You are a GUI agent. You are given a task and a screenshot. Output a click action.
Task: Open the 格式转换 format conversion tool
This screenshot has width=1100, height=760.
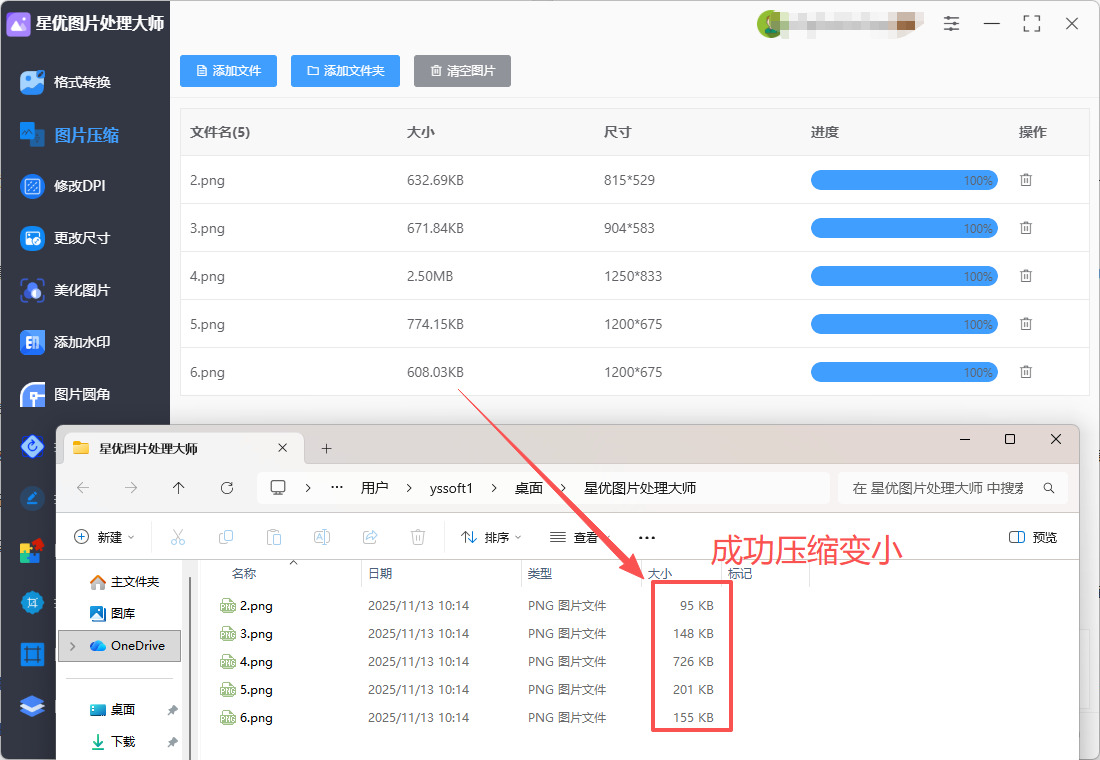tap(65, 82)
